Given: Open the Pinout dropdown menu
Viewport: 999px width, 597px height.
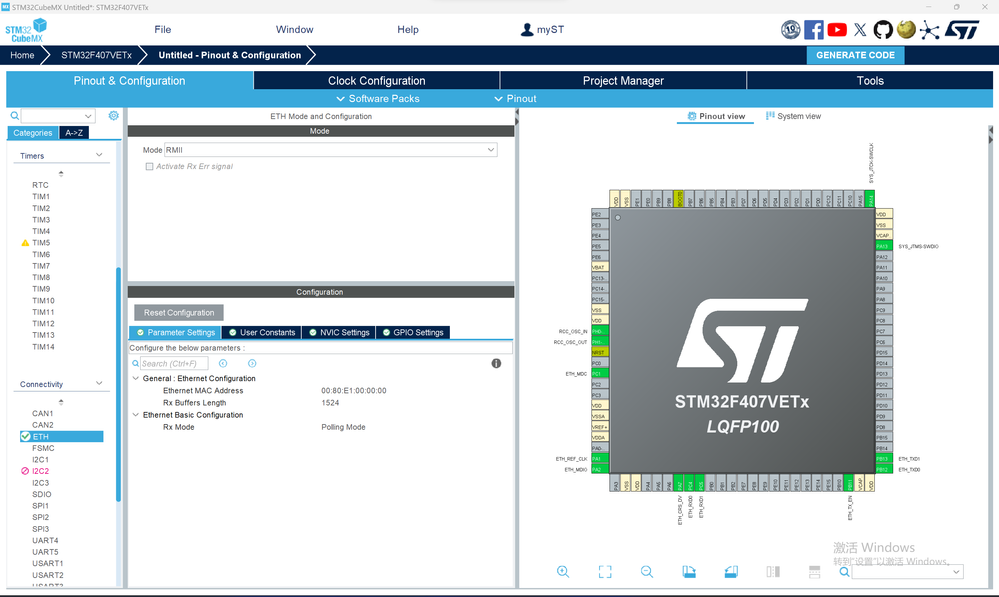Looking at the screenshot, I should [515, 99].
